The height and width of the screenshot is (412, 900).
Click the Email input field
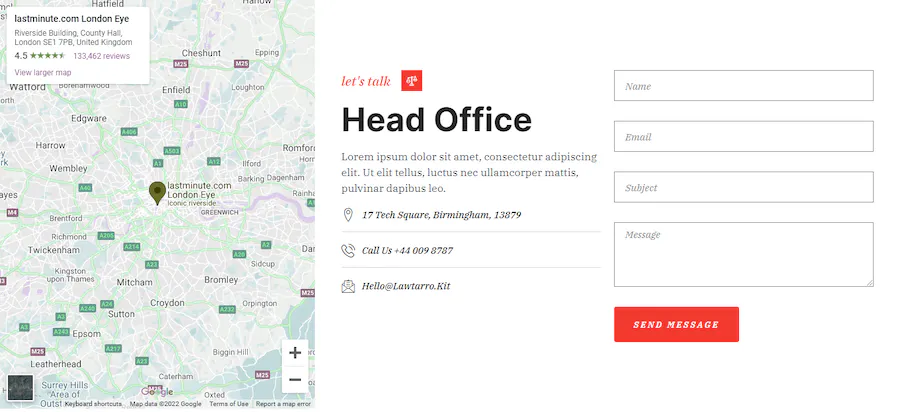743,137
